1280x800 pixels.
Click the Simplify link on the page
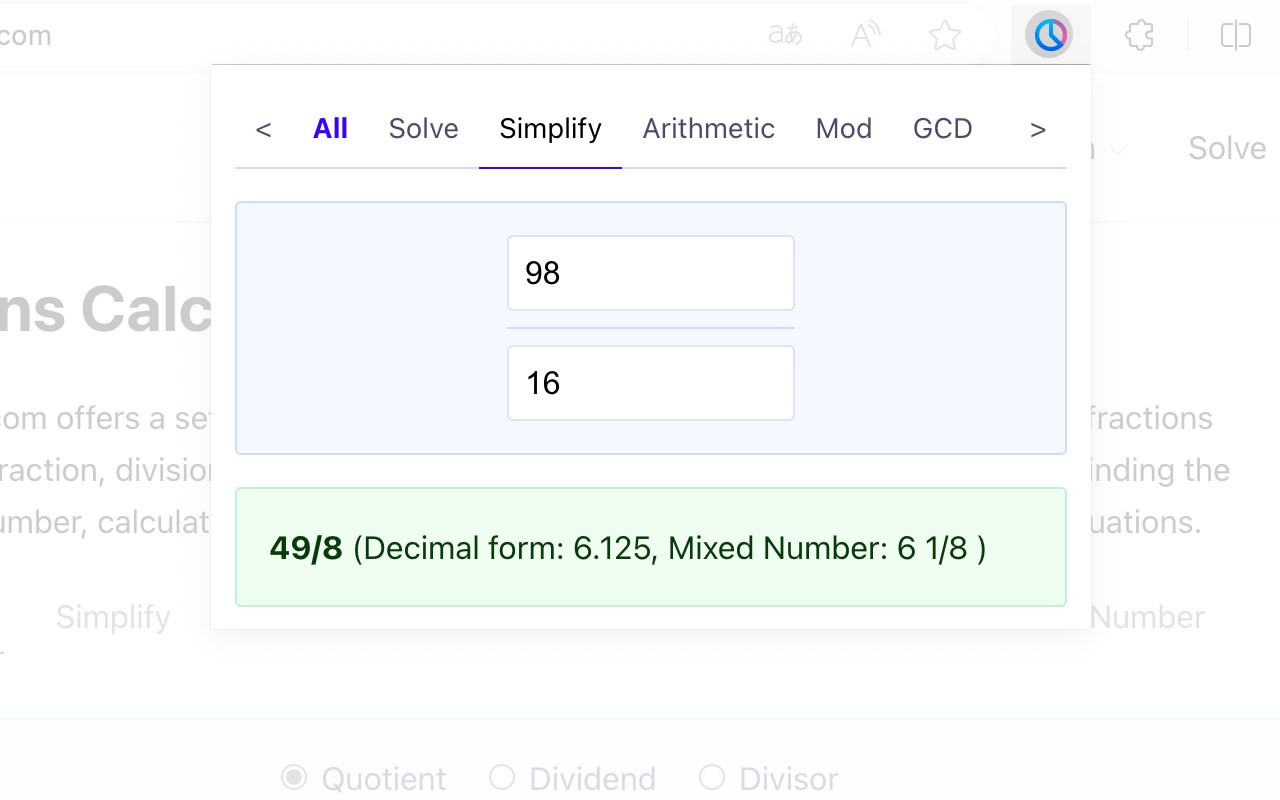(113, 617)
